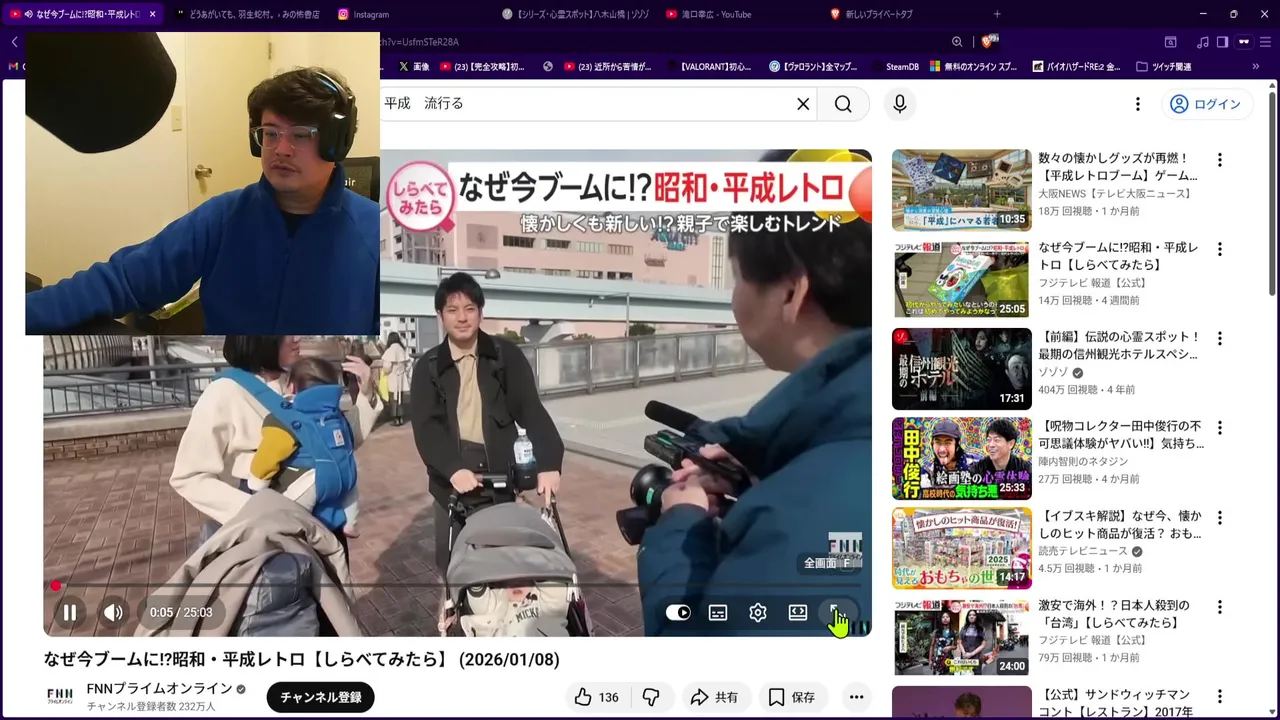Clear the search box with the X icon
1280x720 pixels.
(x=803, y=104)
